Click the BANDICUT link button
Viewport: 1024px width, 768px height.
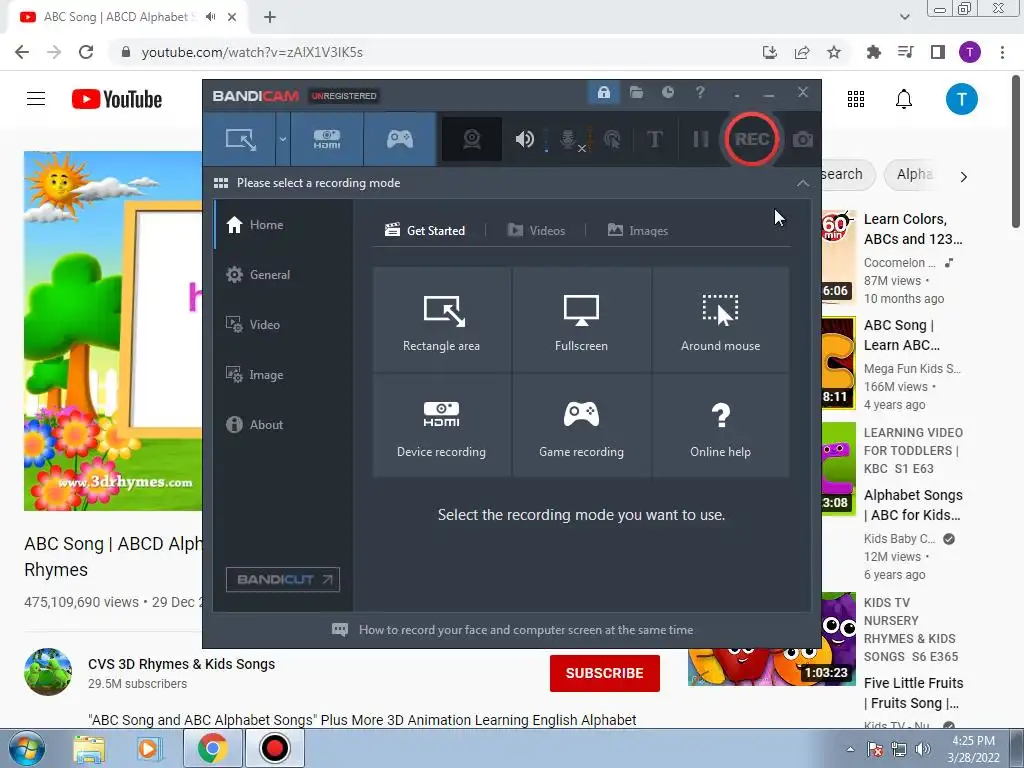(x=283, y=579)
